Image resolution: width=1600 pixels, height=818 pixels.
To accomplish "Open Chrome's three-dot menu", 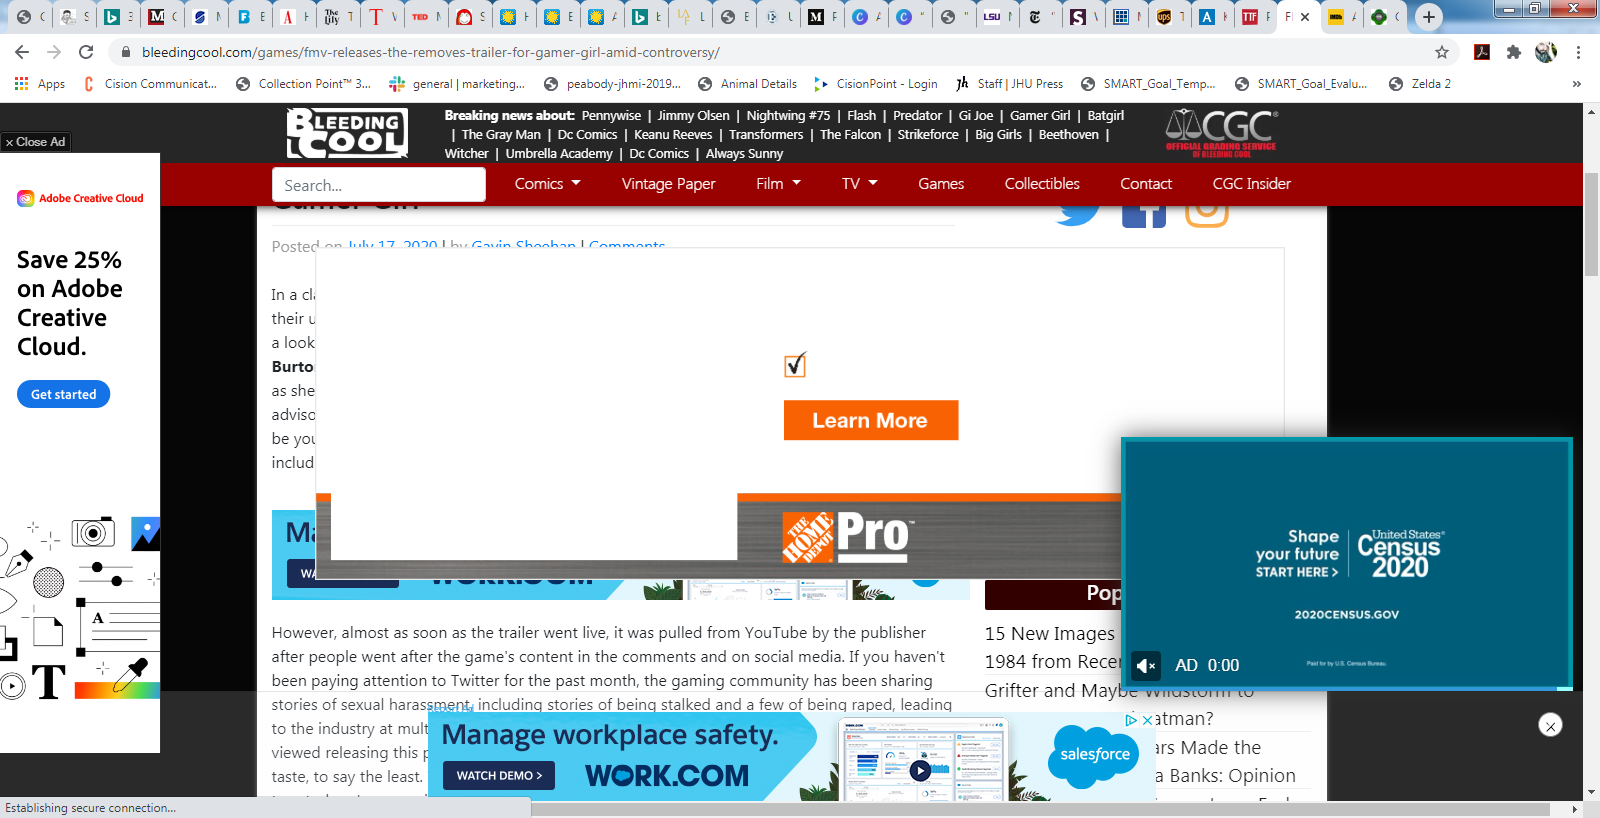I will [1578, 52].
